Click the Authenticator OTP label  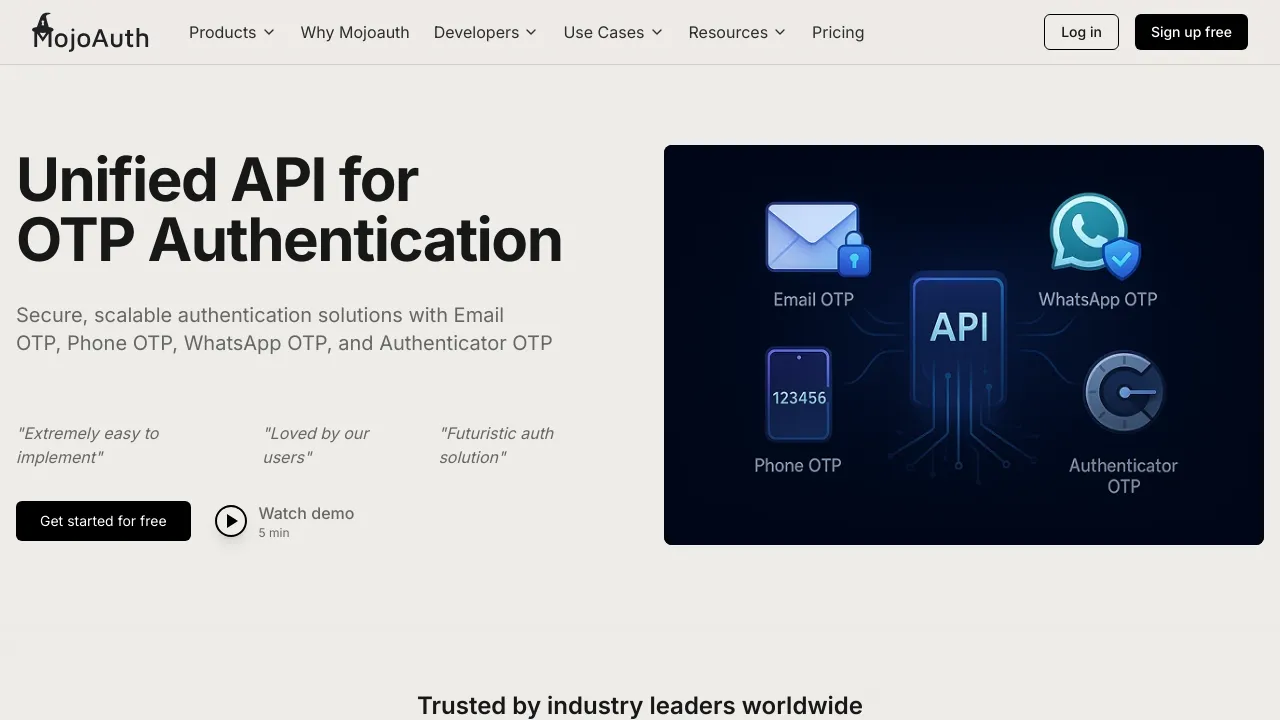[x=1123, y=476]
